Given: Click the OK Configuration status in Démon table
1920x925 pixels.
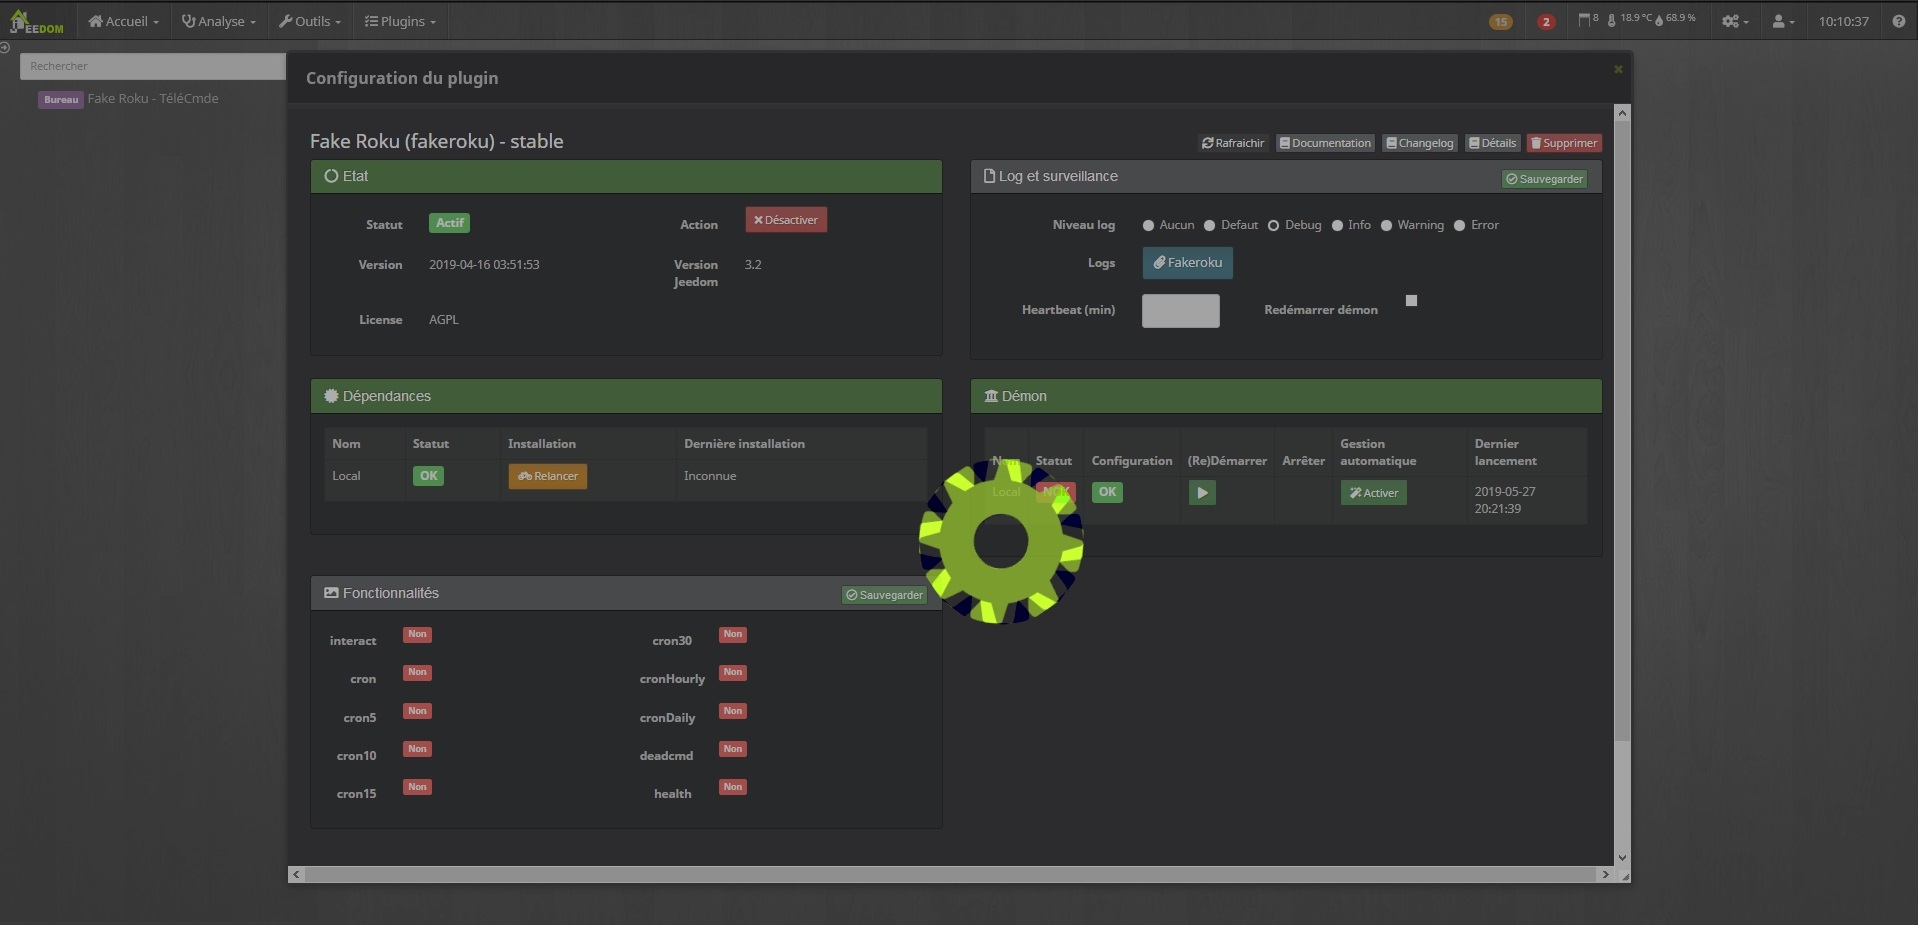Looking at the screenshot, I should (1107, 492).
